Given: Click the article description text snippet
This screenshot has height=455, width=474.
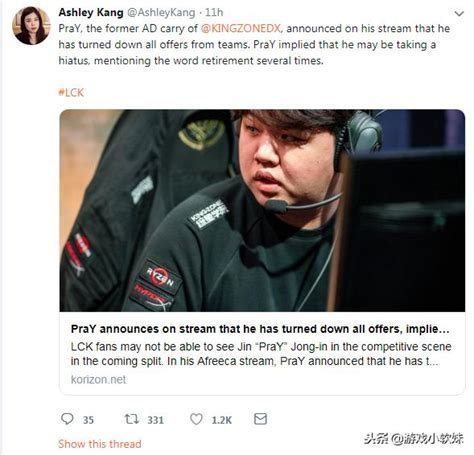Looking at the screenshot, I should [x=261, y=354].
